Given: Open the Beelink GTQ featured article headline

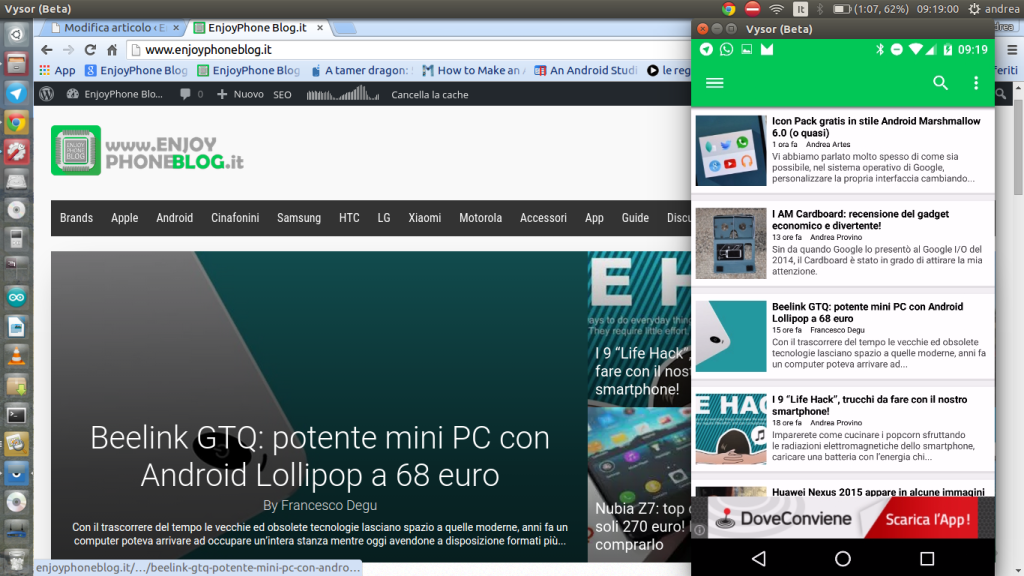Looking at the screenshot, I should pos(320,456).
